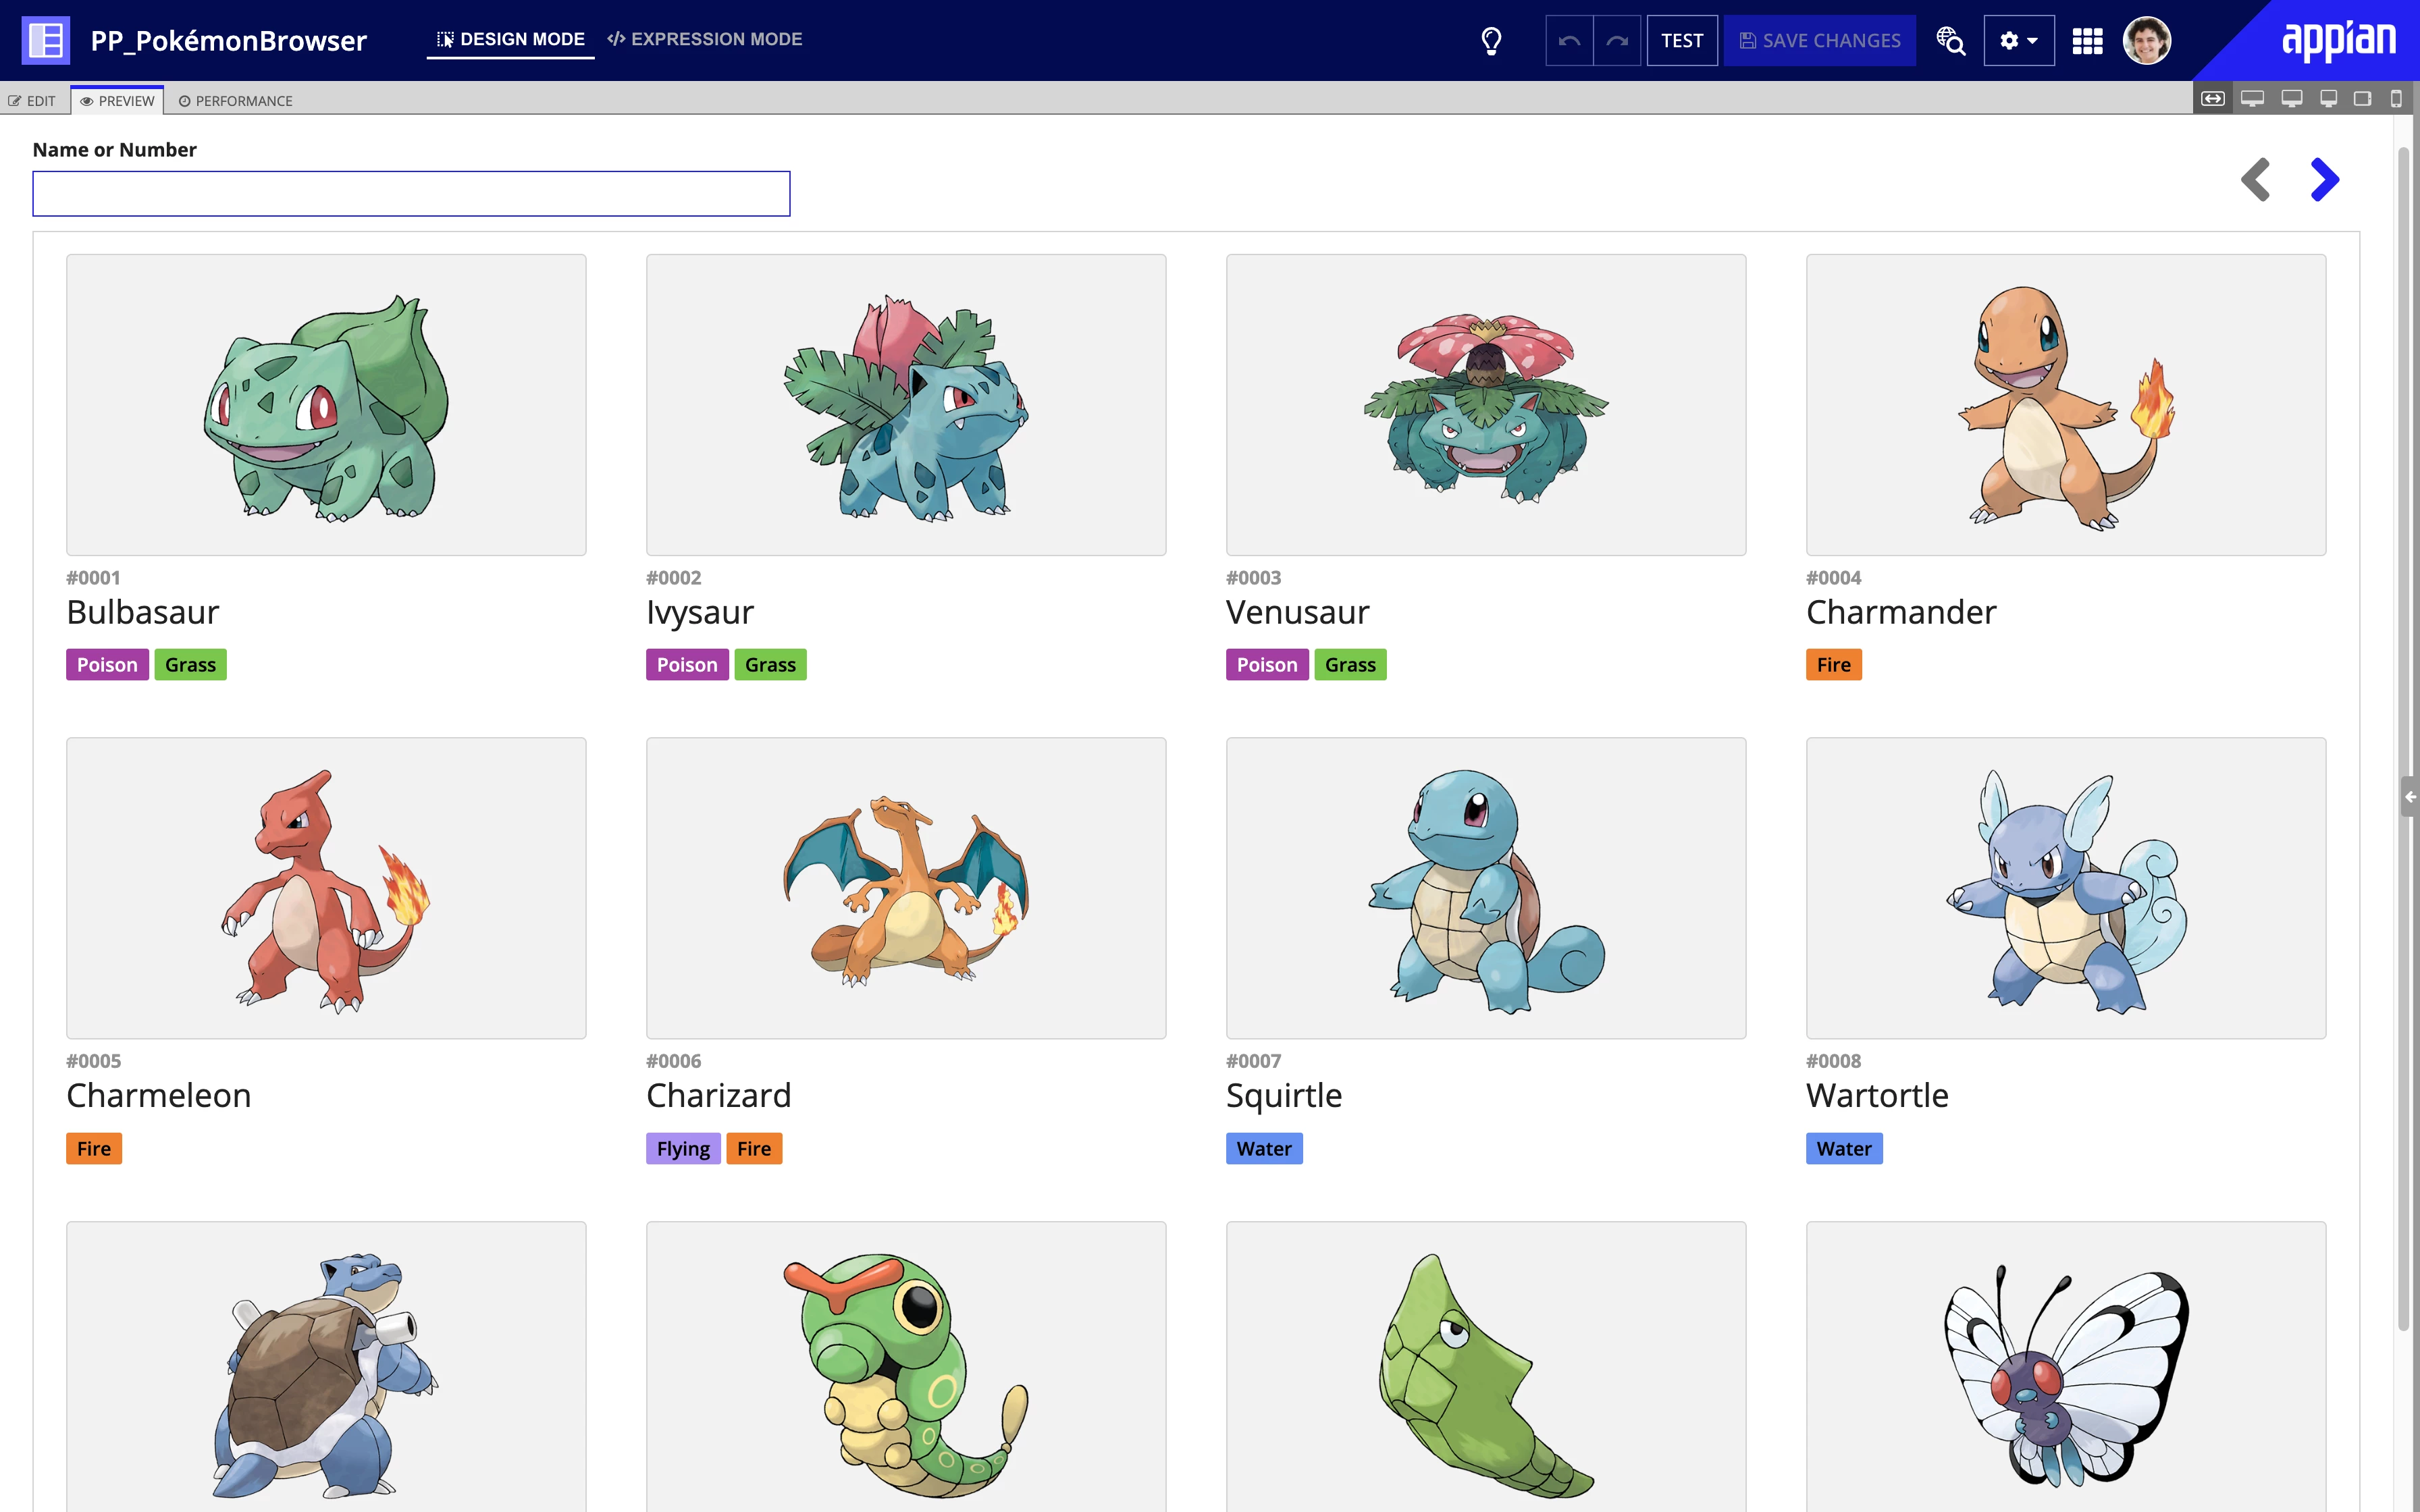Click Charizard's Fire type tag
This screenshot has height=1512, width=2420.
[754, 1149]
